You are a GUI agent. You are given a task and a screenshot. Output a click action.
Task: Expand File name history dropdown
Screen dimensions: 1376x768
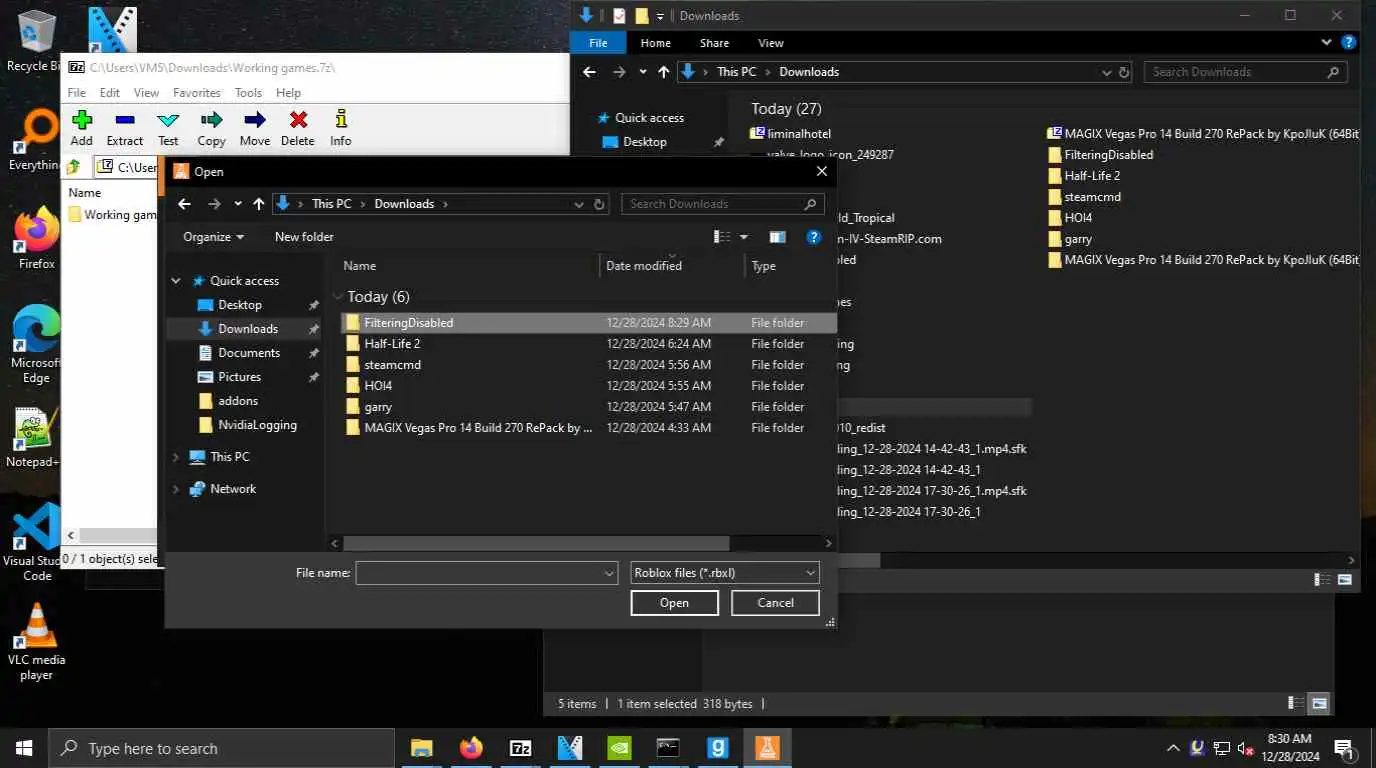609,573
